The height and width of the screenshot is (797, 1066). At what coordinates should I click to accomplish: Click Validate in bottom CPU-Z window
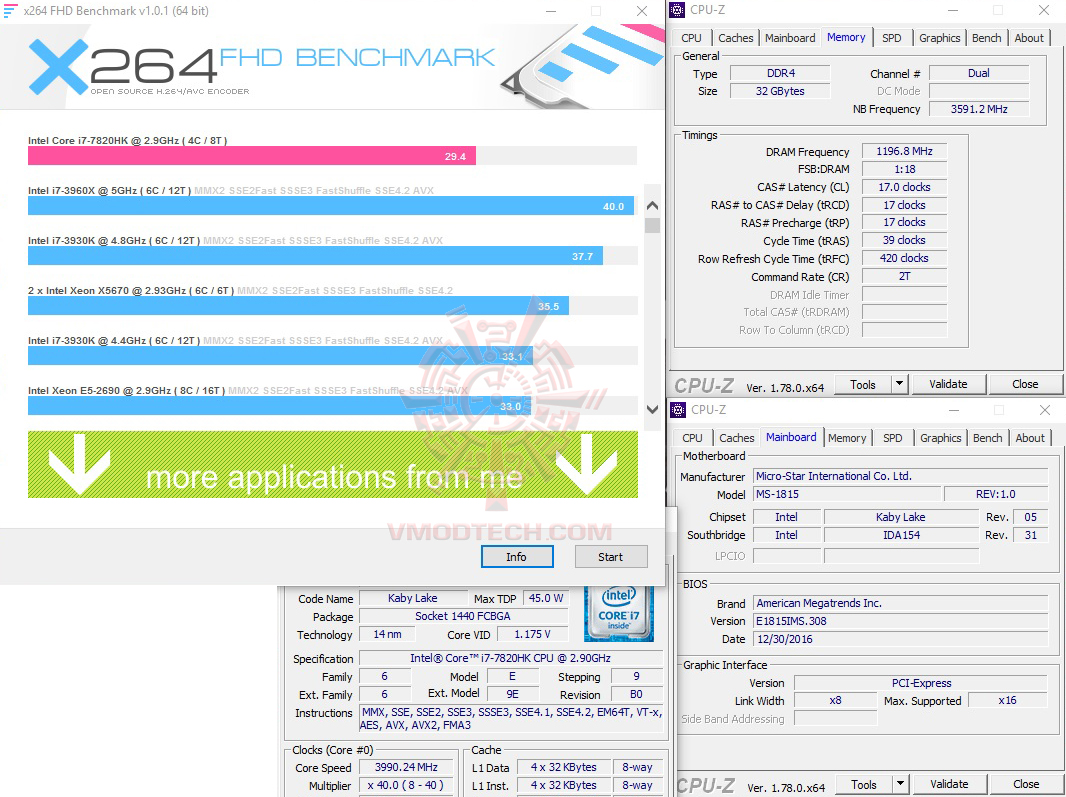tap(949, 784)
